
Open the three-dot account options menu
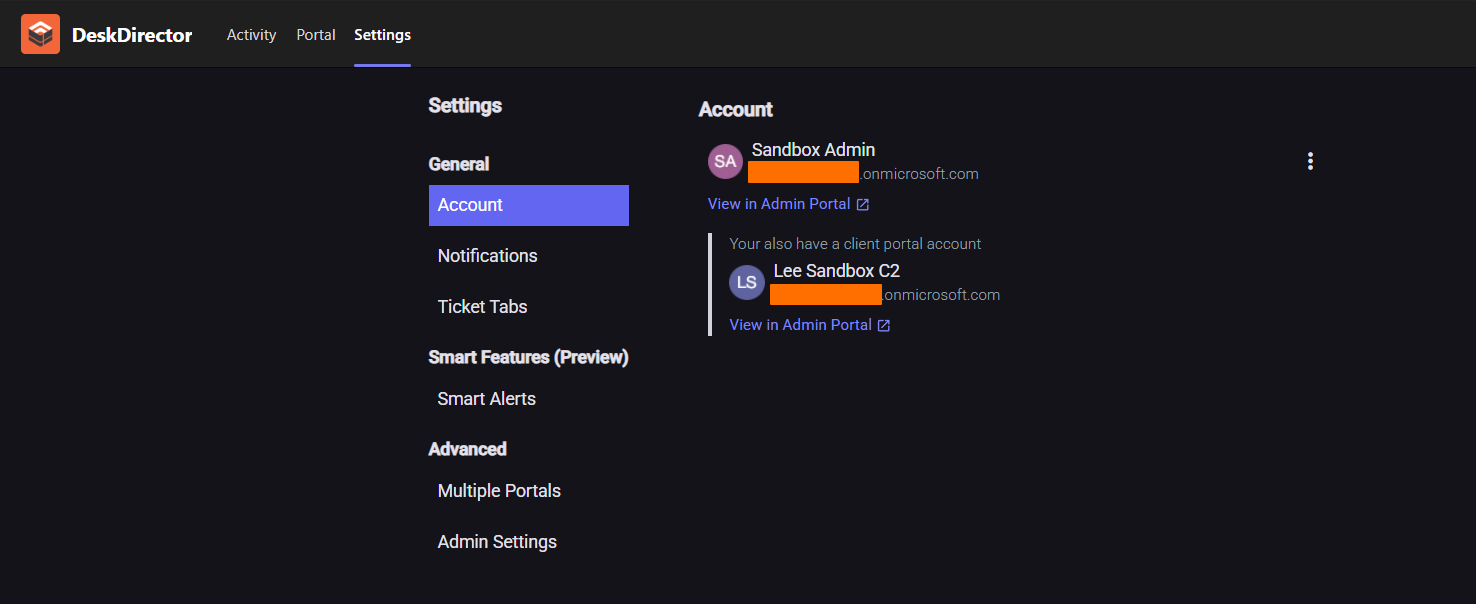(1310, 161)
